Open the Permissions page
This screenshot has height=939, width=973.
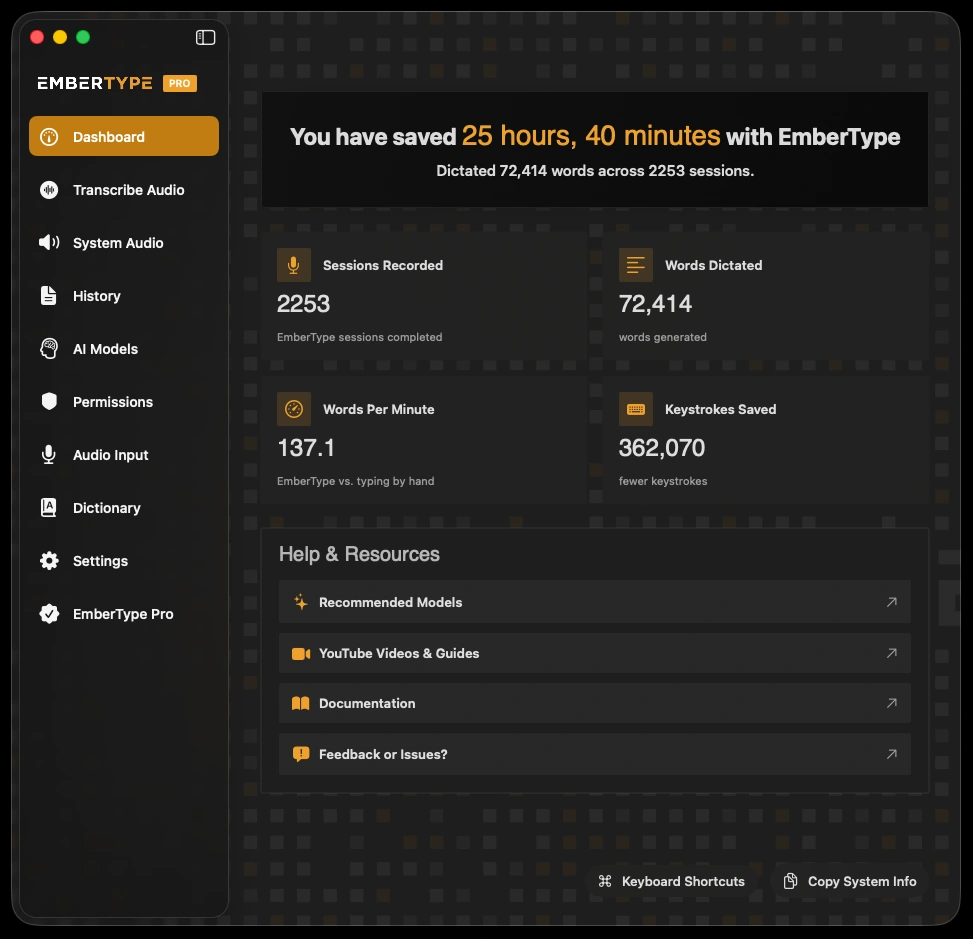pos(124,402)
